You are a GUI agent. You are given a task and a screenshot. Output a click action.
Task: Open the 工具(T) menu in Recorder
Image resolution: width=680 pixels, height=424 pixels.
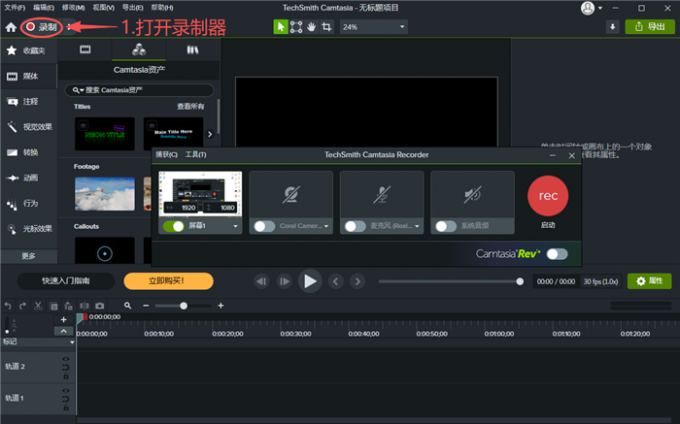196,155
